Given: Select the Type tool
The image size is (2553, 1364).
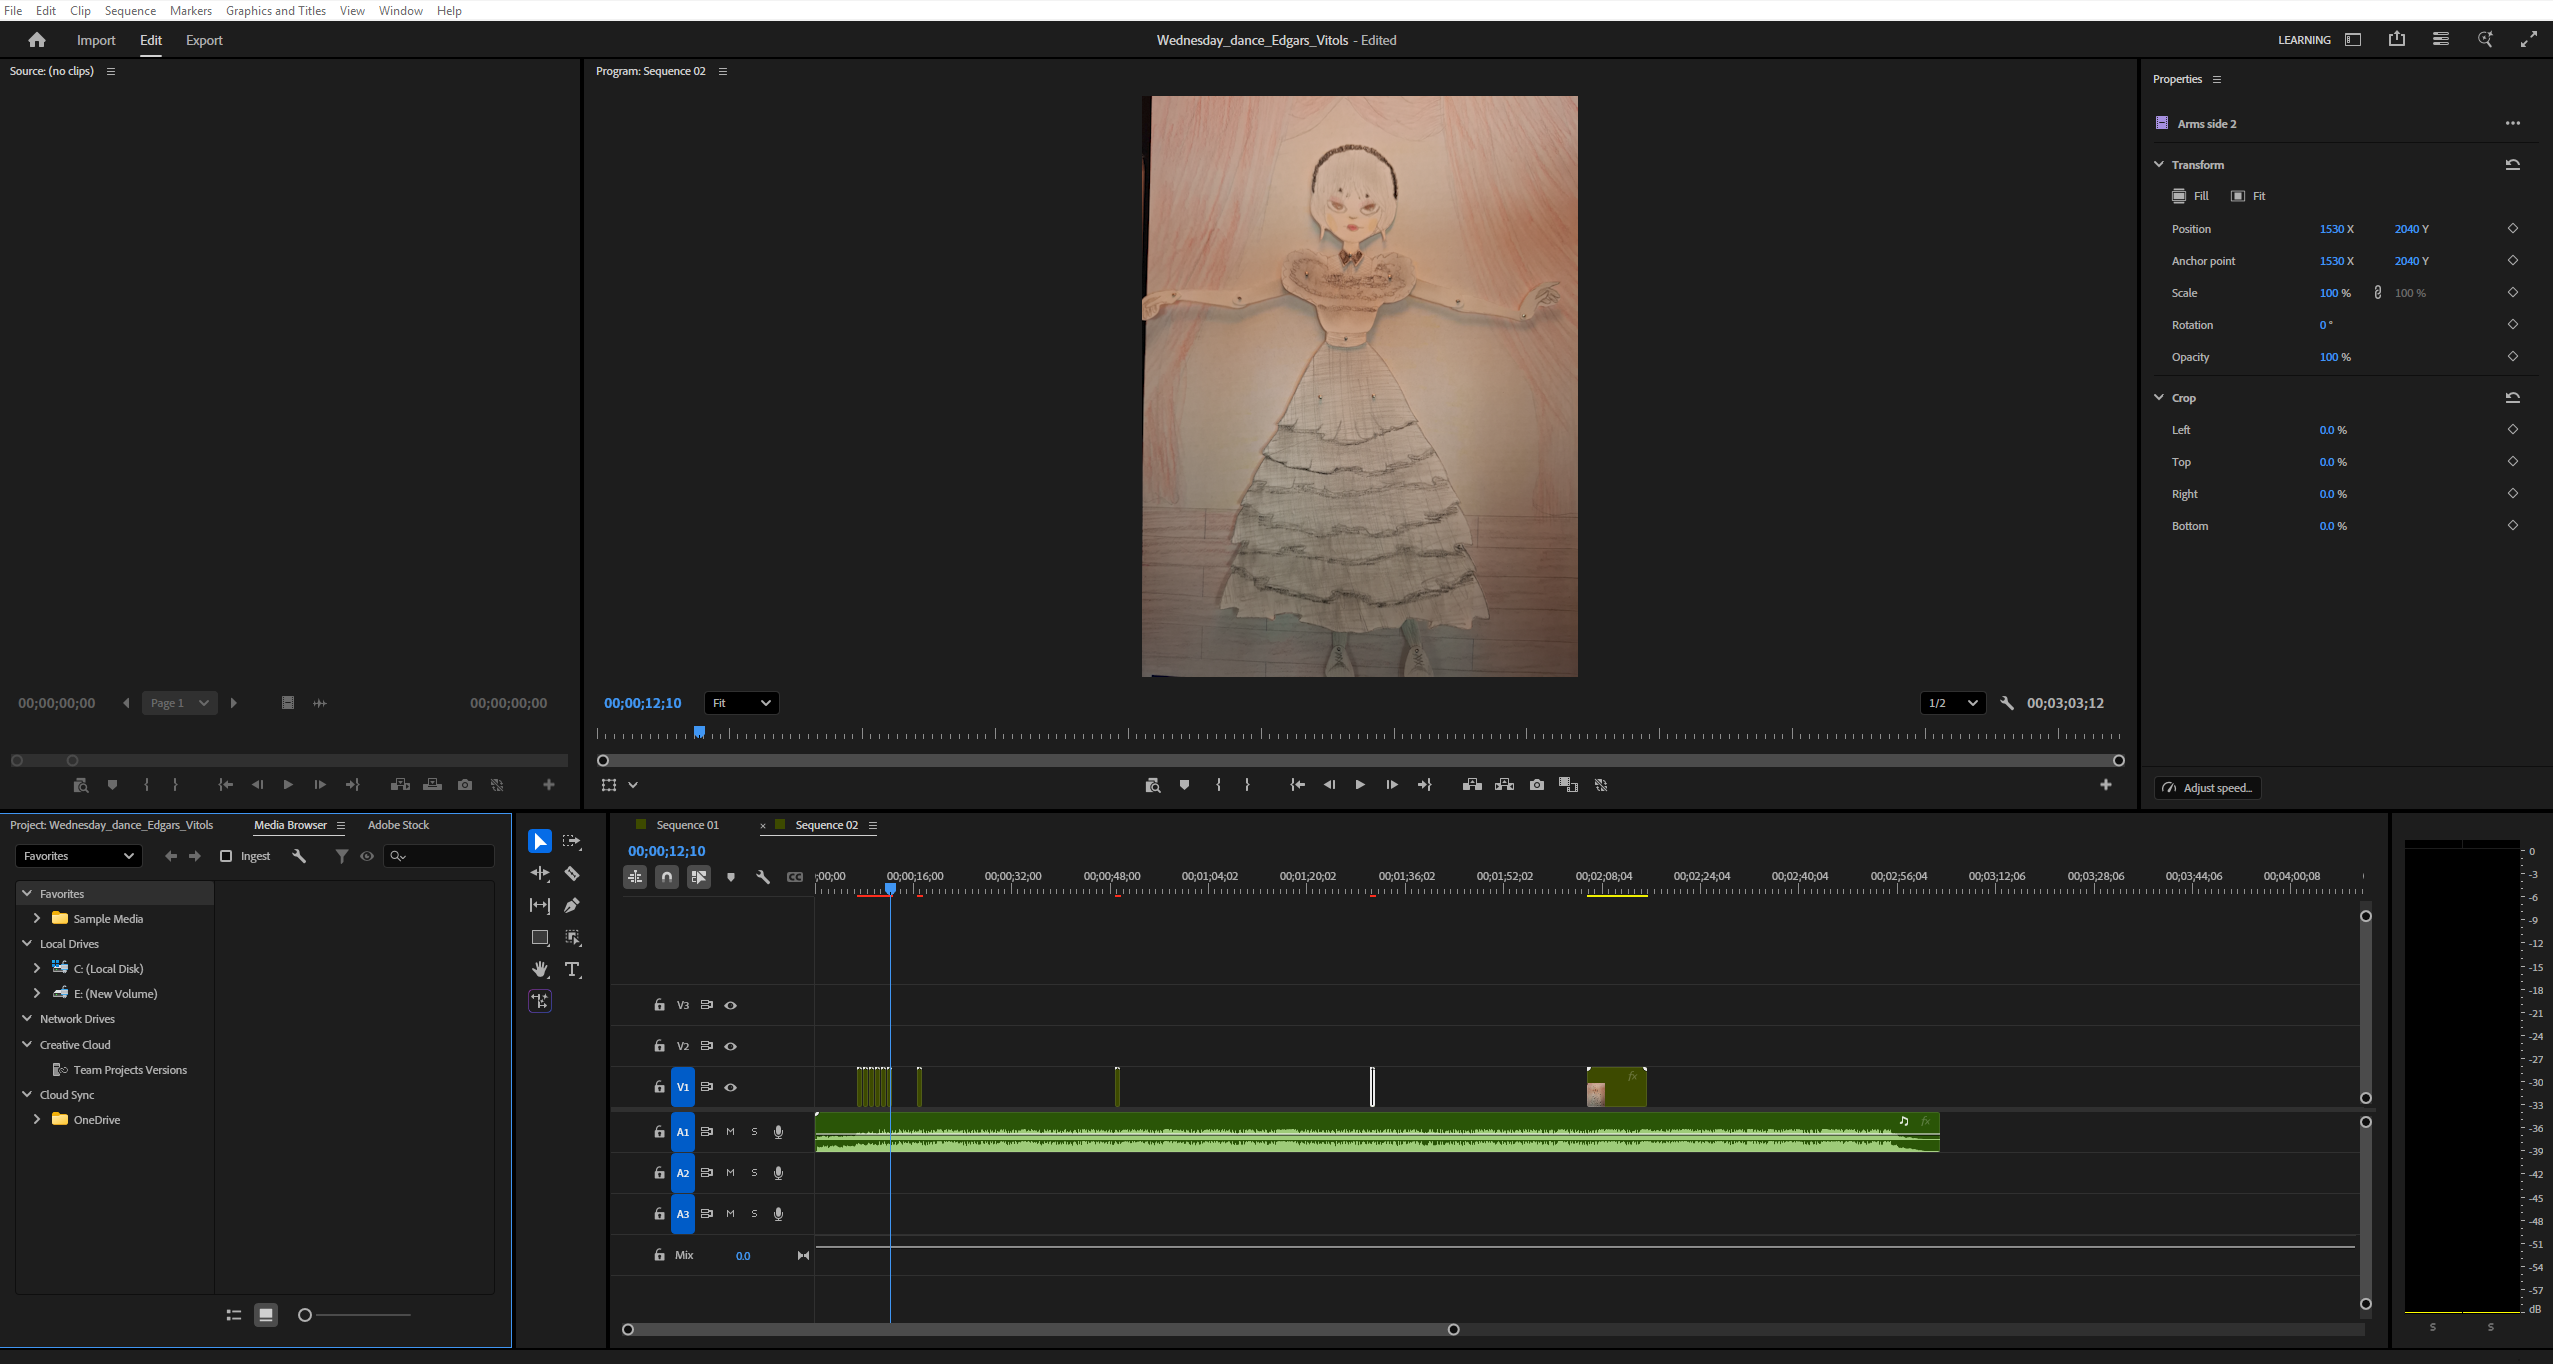Looking at the screenshot, I should click(572, 970).
